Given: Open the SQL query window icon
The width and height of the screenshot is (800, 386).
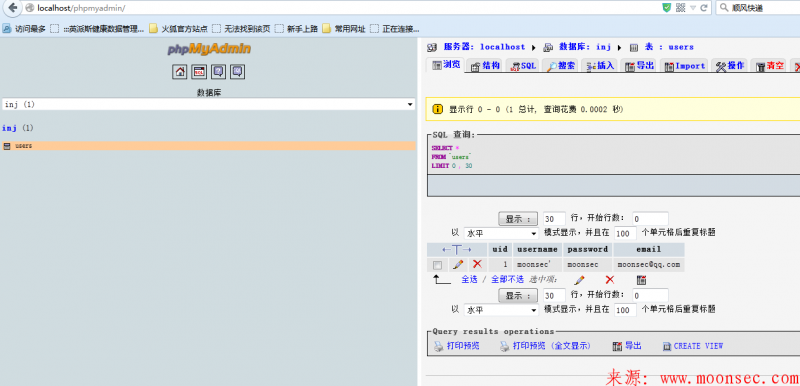Looking at the screenshot, I should pyautogui.click(x=199, y=72).
